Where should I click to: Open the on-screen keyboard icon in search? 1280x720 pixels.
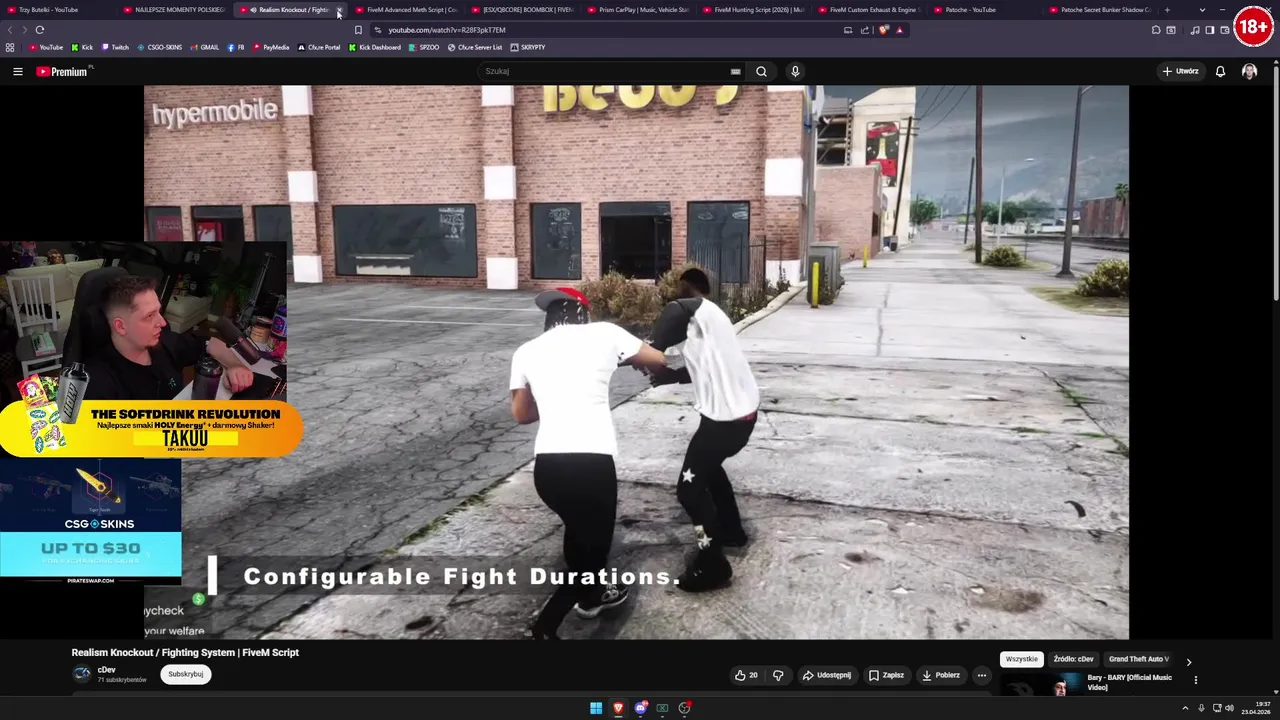pyautogui.click(x=735, y=71)
